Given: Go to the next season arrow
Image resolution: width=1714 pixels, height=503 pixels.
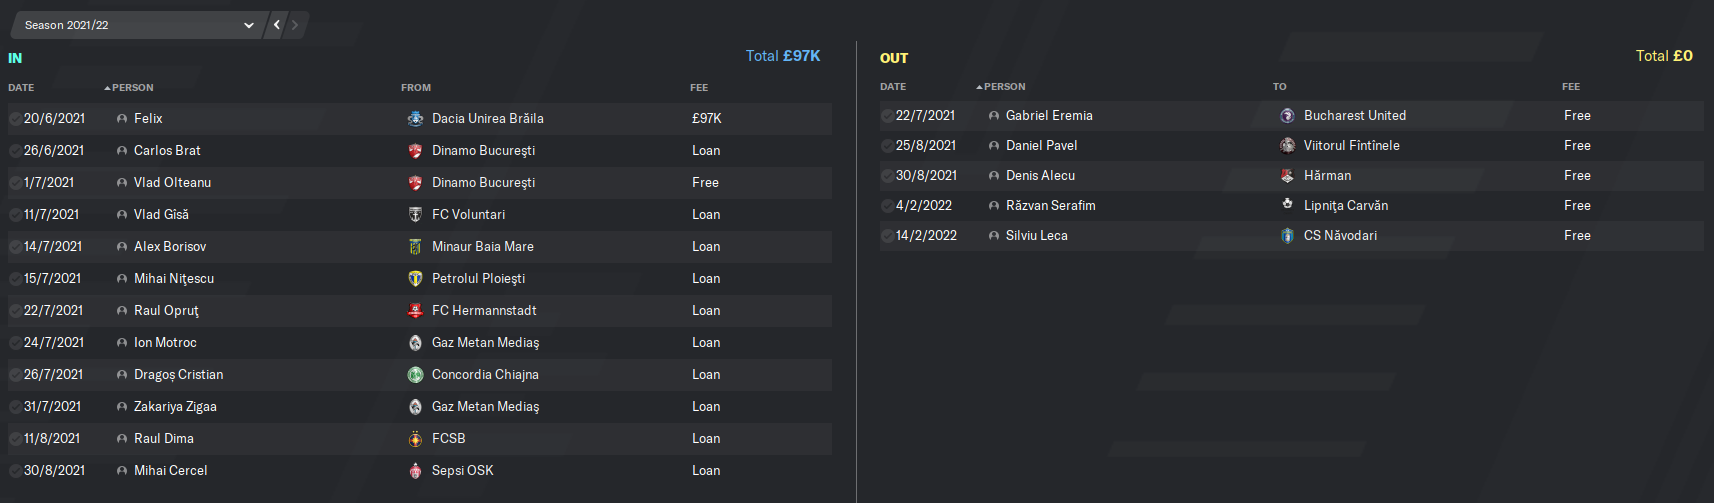Looking at the screenshot, I should (x=295, y=25).
